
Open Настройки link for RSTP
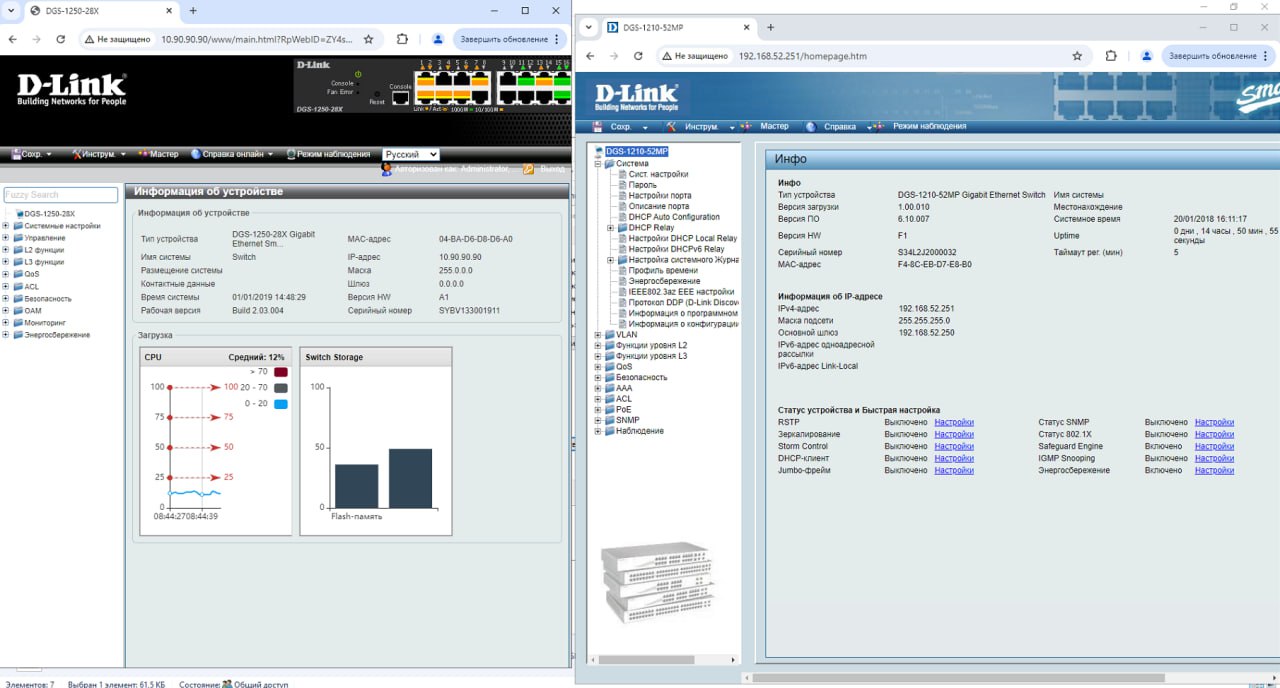coord(954,423)
